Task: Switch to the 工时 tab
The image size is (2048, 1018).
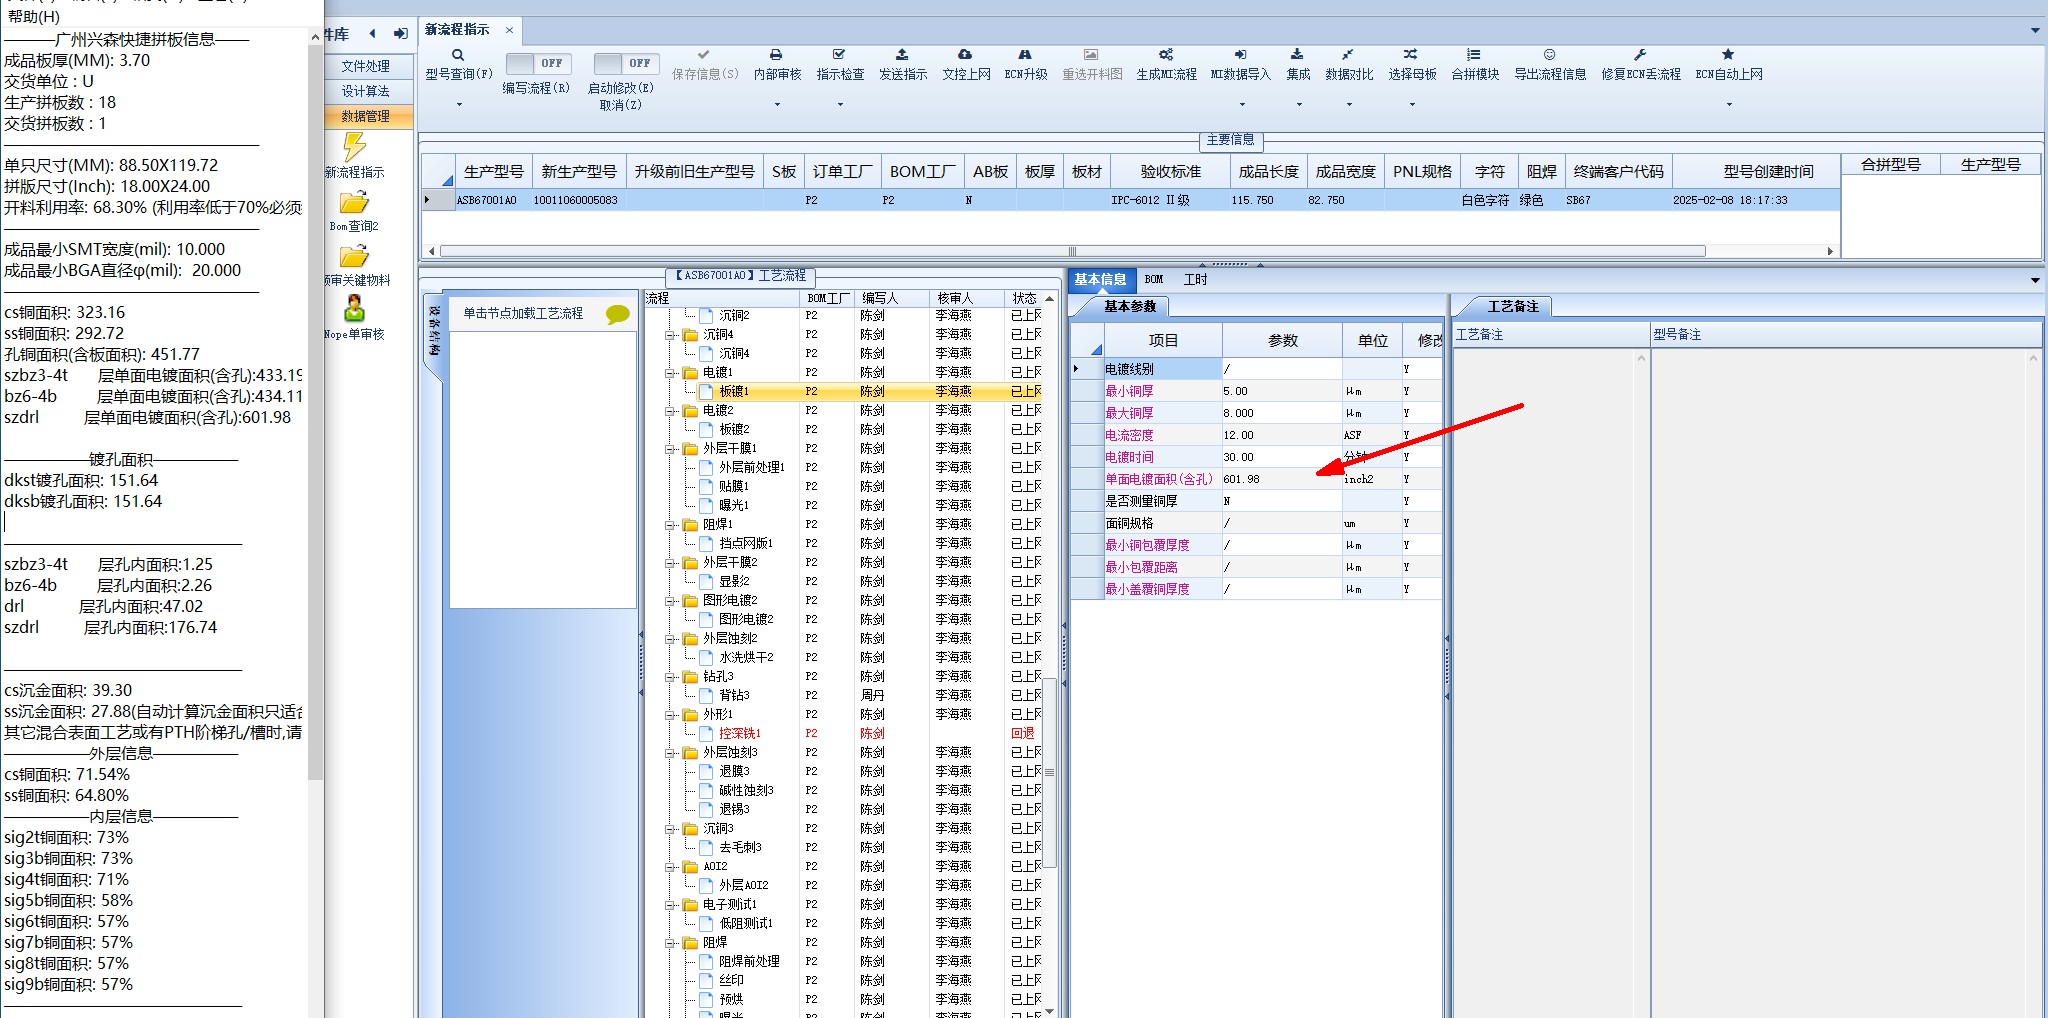Action: tap(1195, 280)
